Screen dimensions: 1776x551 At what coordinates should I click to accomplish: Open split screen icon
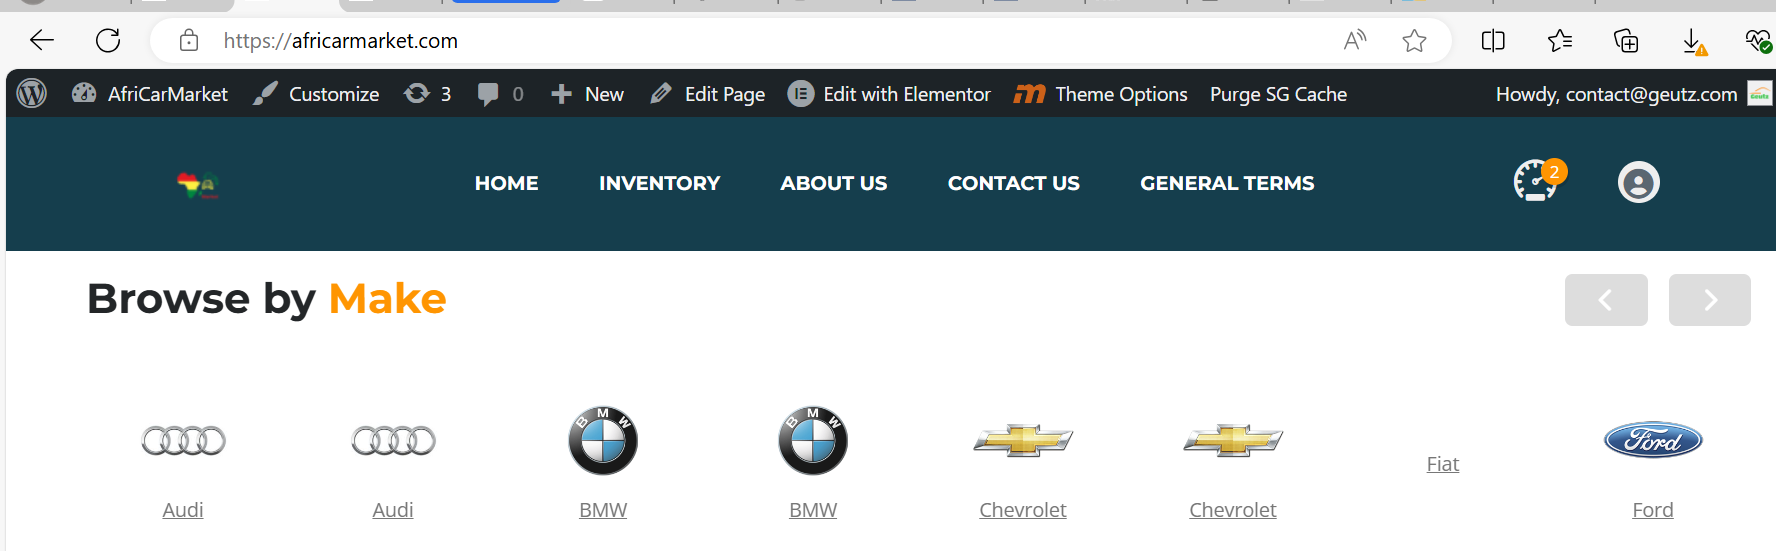[x=1493, y=40]
